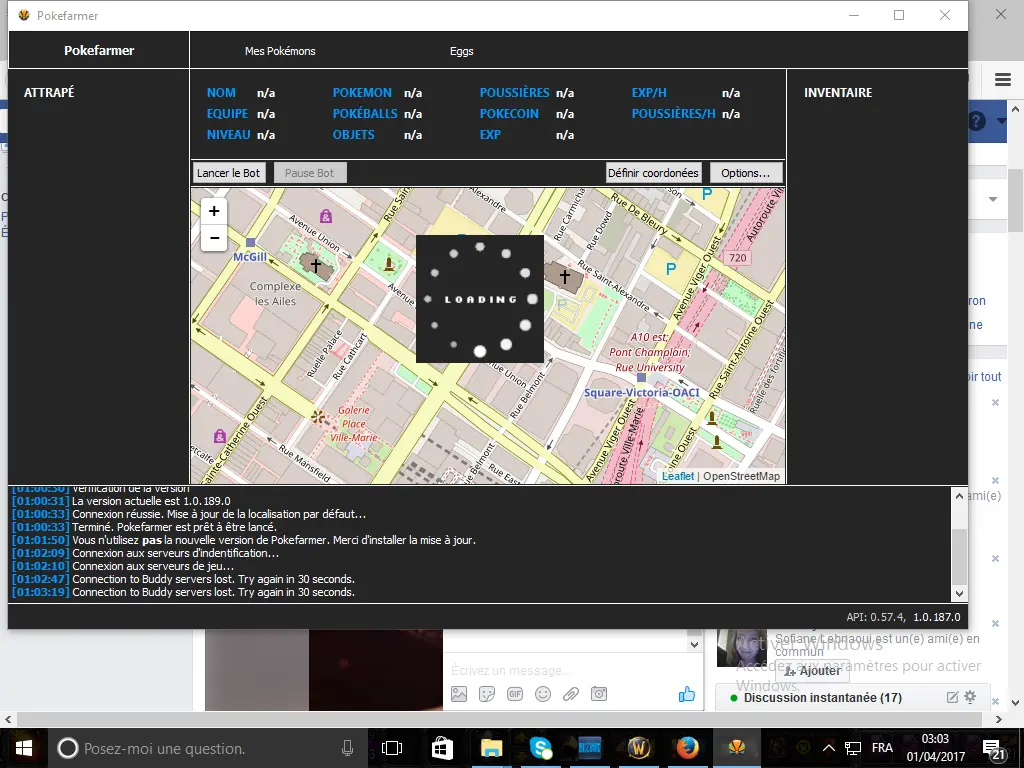
Task: Click the McGill metro station marker
Action: pyautogui.click(x=250, y=243)
